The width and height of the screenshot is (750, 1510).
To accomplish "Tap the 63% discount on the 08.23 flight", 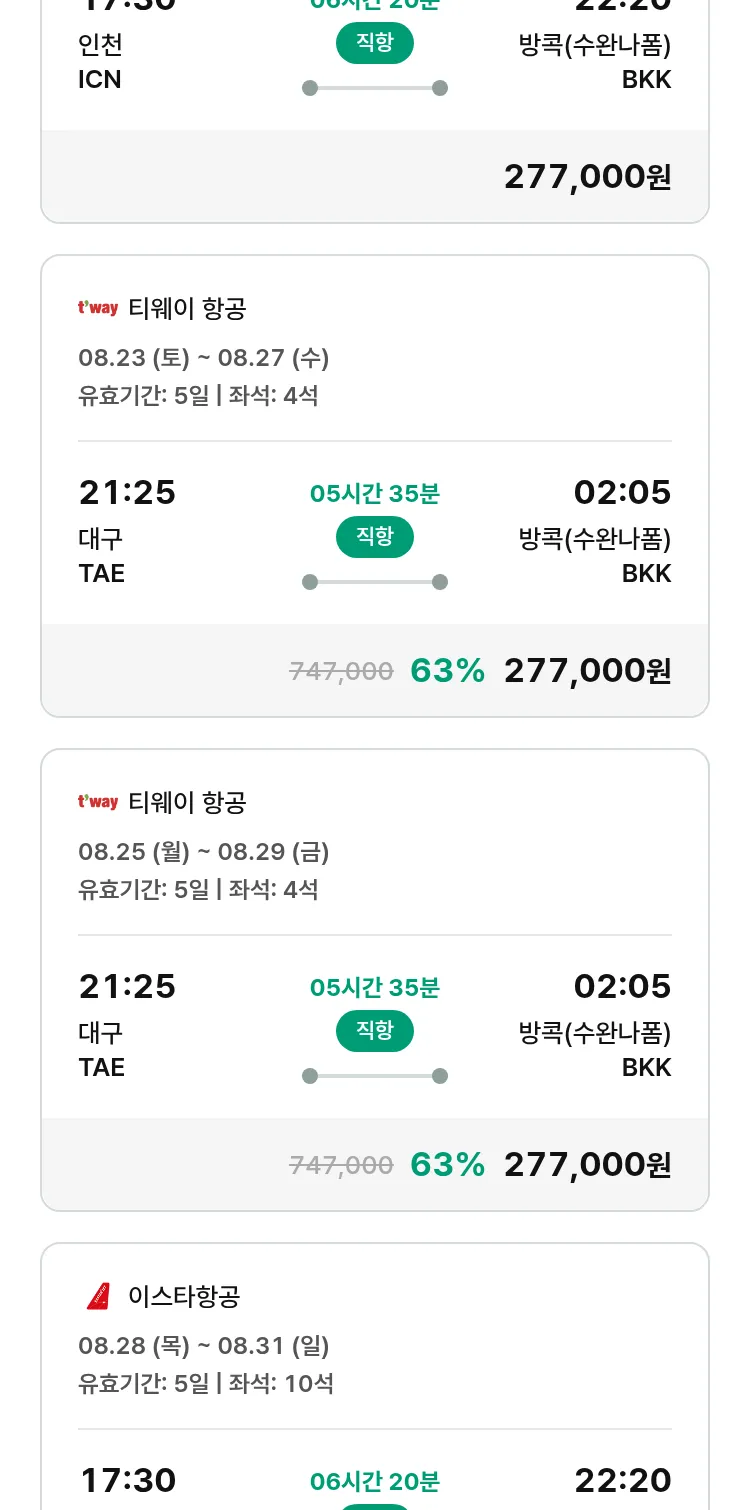I will pos(447,671).
